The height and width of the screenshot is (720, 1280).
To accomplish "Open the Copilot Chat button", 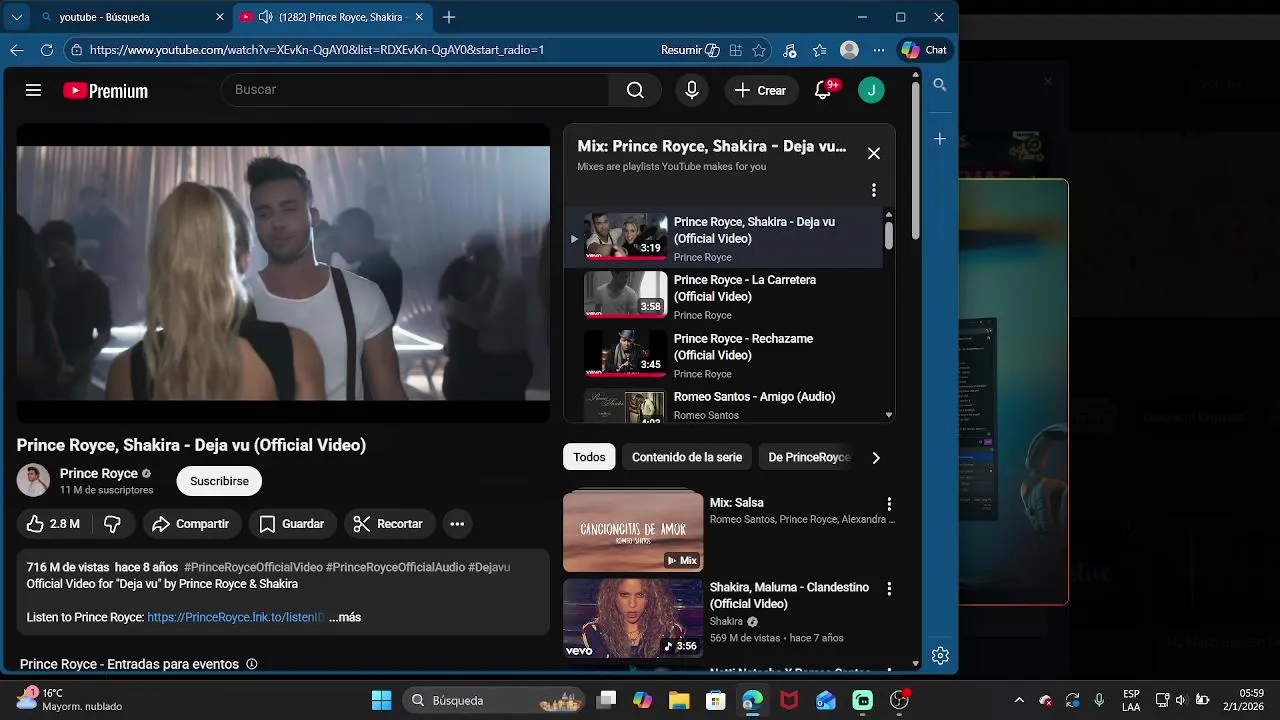I will tap(924, 50).
